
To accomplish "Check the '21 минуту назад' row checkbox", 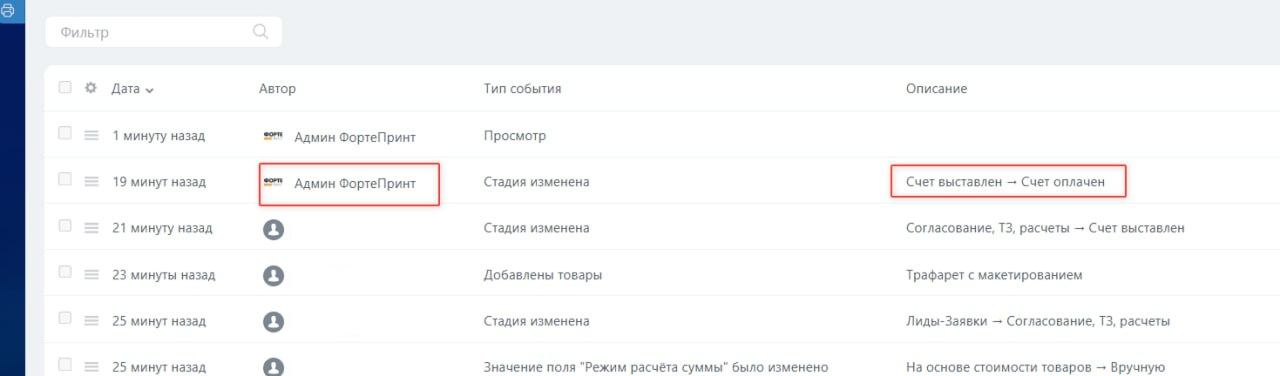I will click(65, 225).
